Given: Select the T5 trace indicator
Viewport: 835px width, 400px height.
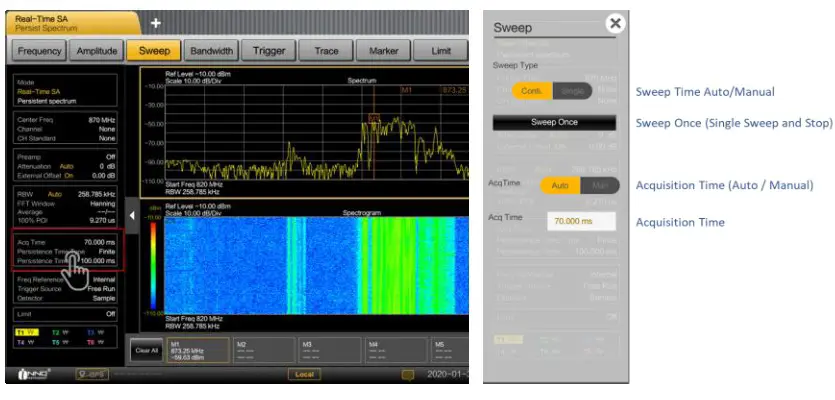Looking at the screenshot, I should click(x=61, y=342).
